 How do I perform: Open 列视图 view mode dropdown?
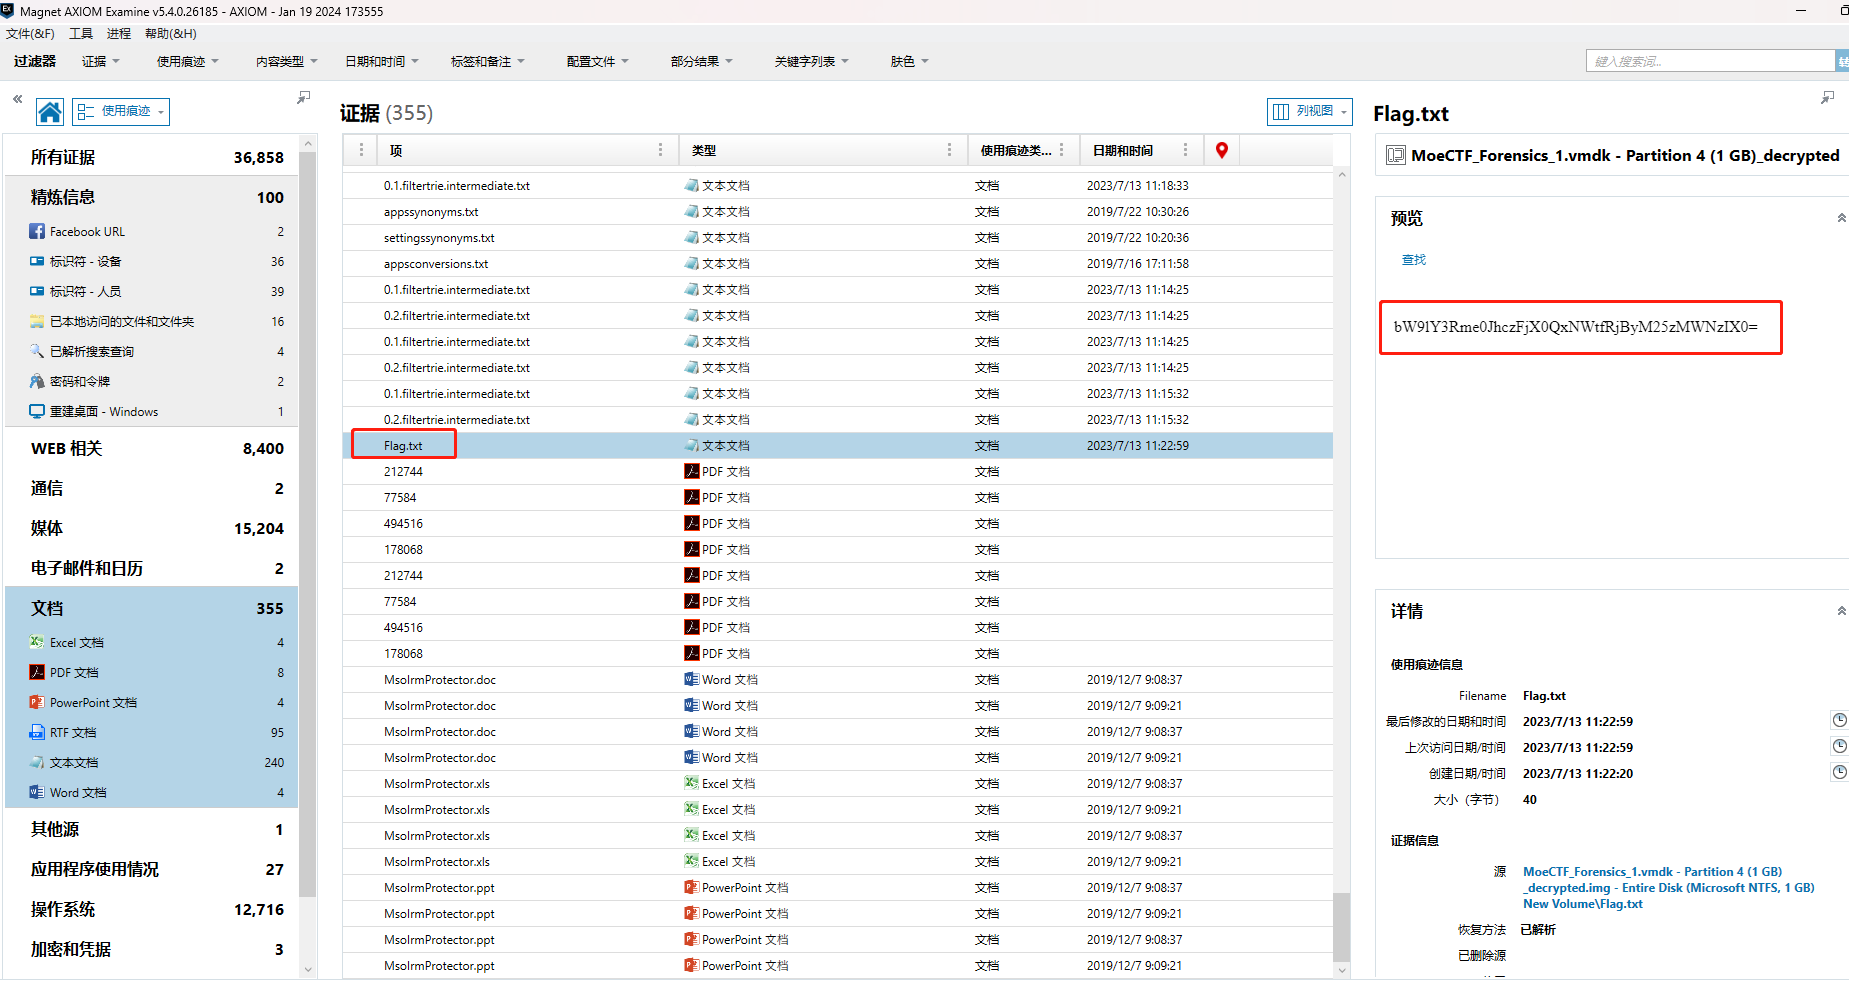point(1309,111)
